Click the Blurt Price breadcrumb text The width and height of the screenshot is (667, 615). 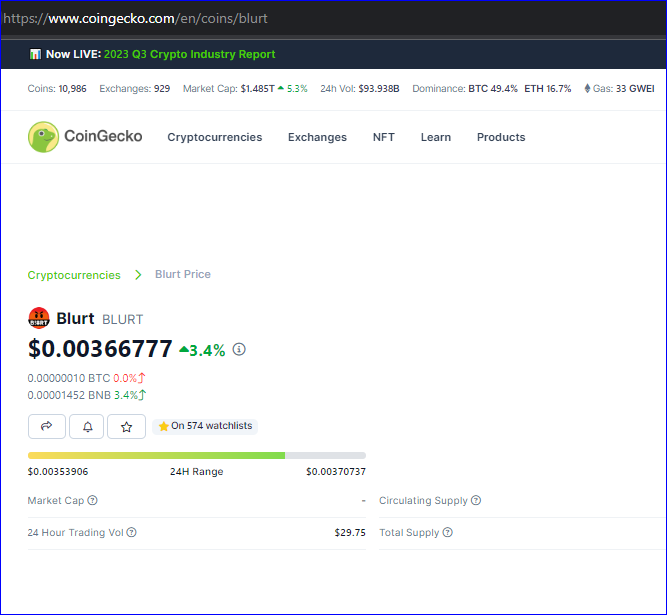pos(183,274)
